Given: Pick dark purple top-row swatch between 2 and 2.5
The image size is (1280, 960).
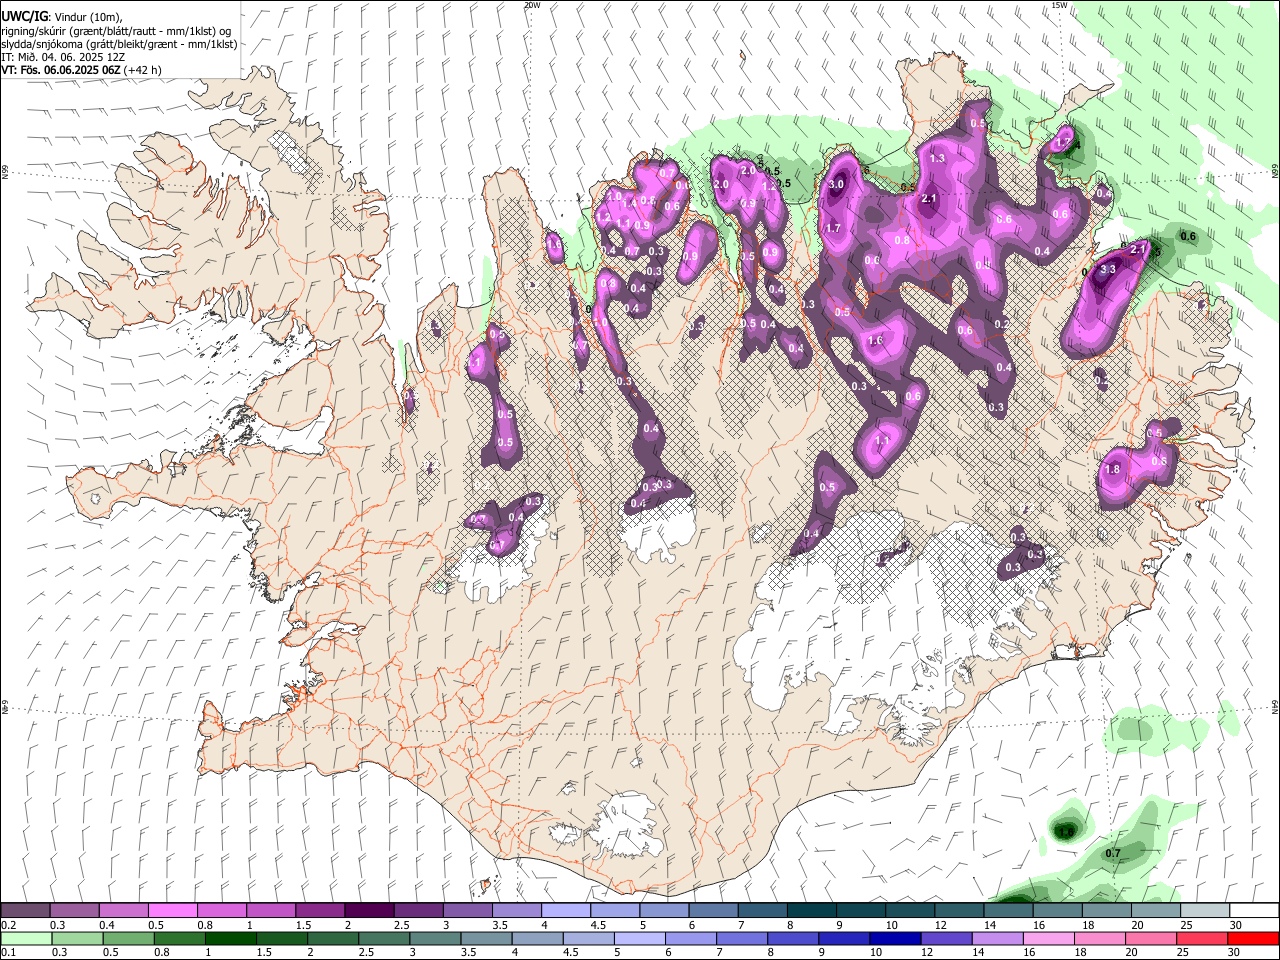Looking at the screenshot, I should [368, 911].
